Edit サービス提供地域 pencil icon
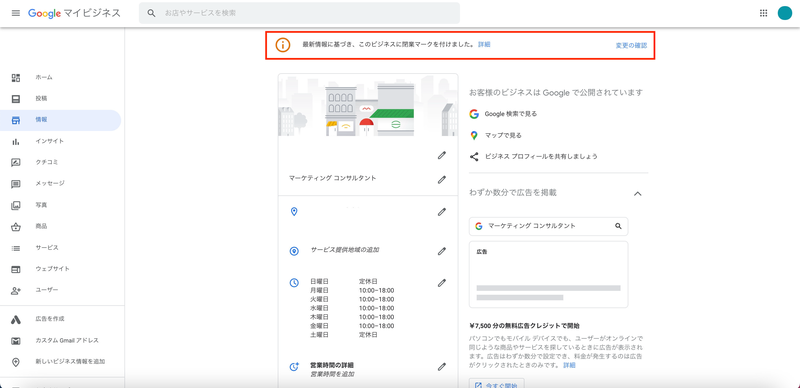 coord(442,251)
